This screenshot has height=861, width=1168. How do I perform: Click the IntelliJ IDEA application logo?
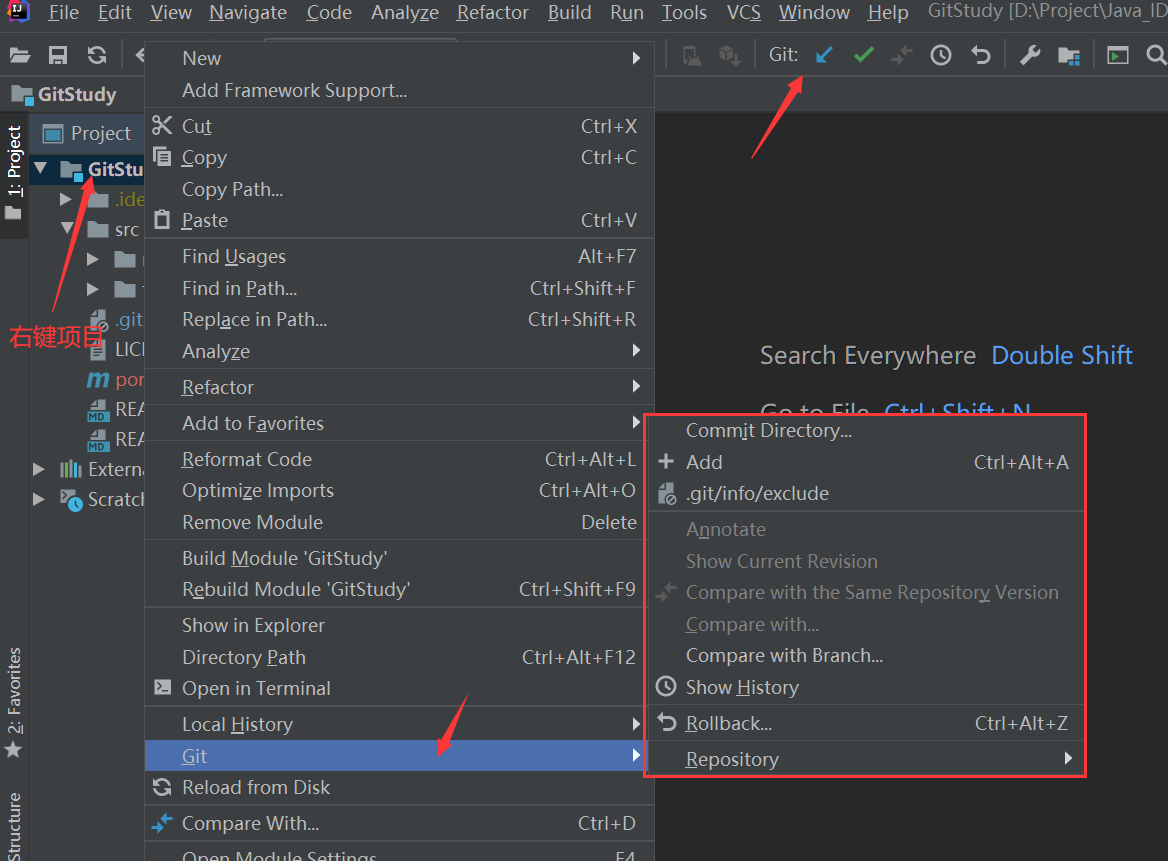18,12
